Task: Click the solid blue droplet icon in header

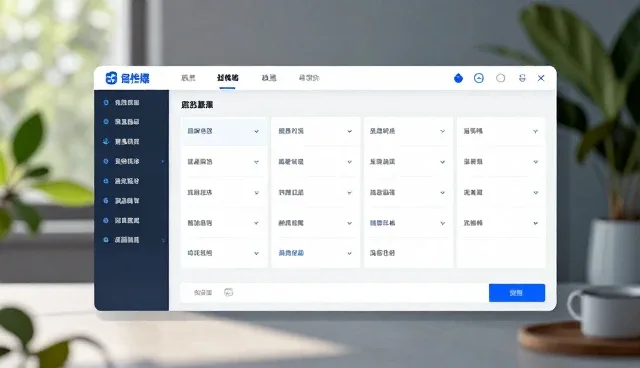Action: [x=458, y=78]
